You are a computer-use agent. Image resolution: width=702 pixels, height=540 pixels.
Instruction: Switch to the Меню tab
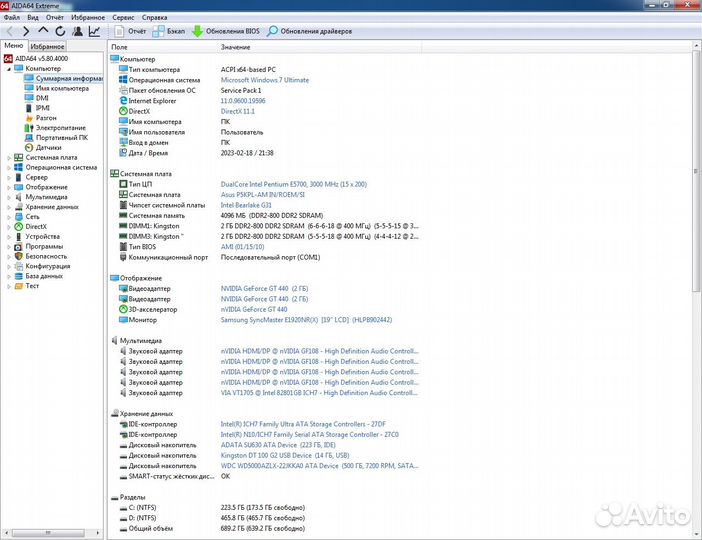(14, 46)
